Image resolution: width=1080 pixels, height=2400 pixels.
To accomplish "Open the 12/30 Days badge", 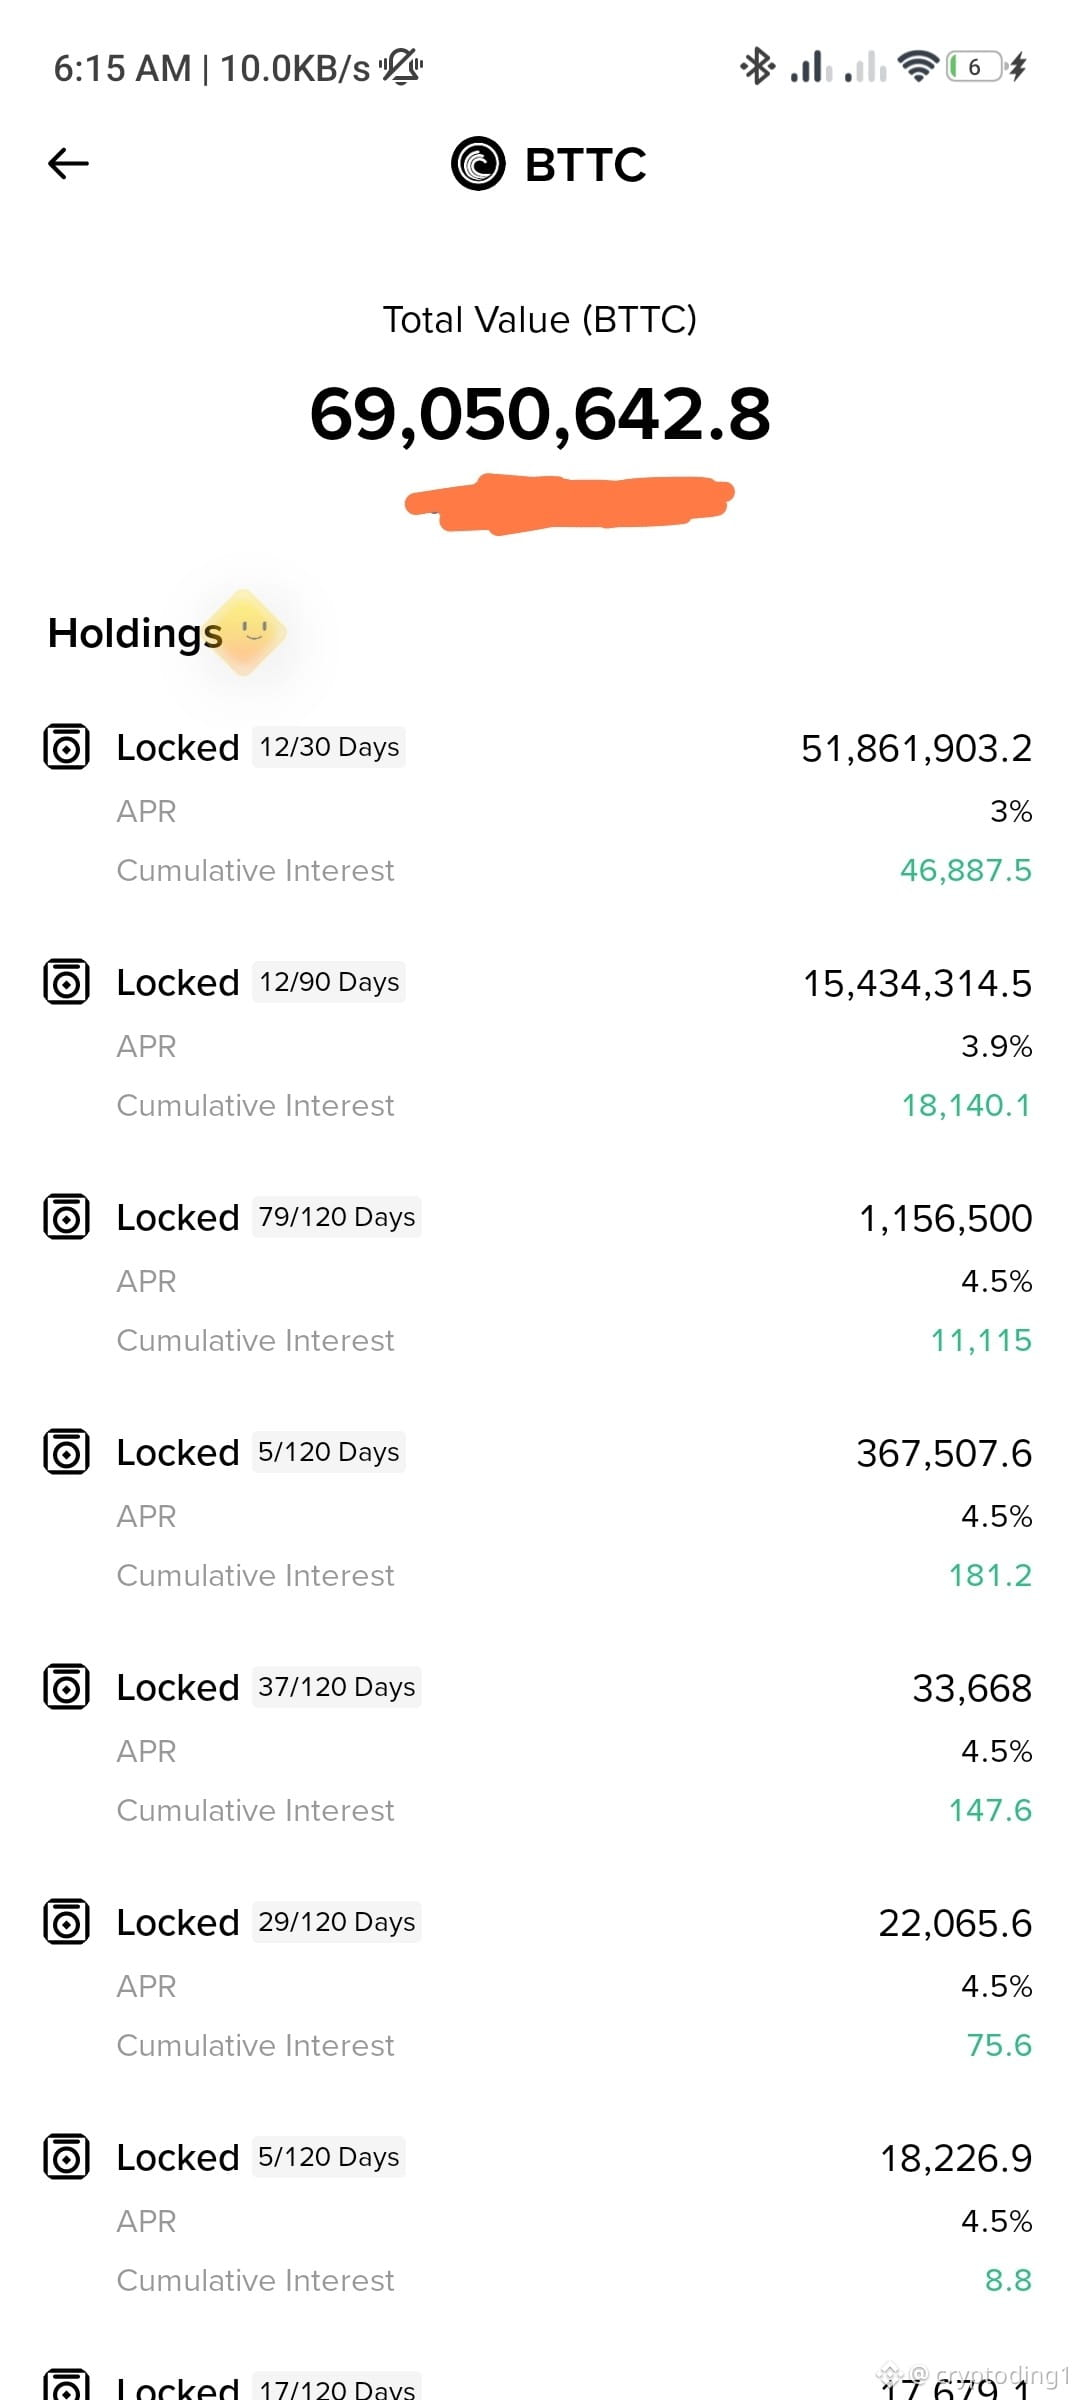I will click(329, 747).
